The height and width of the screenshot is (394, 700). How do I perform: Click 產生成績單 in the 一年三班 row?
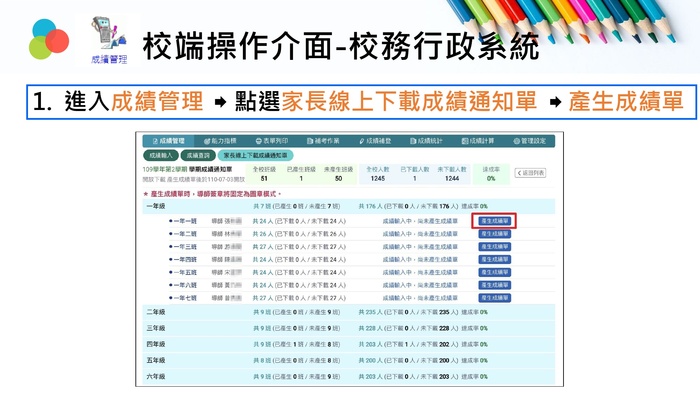coord(494,247)
